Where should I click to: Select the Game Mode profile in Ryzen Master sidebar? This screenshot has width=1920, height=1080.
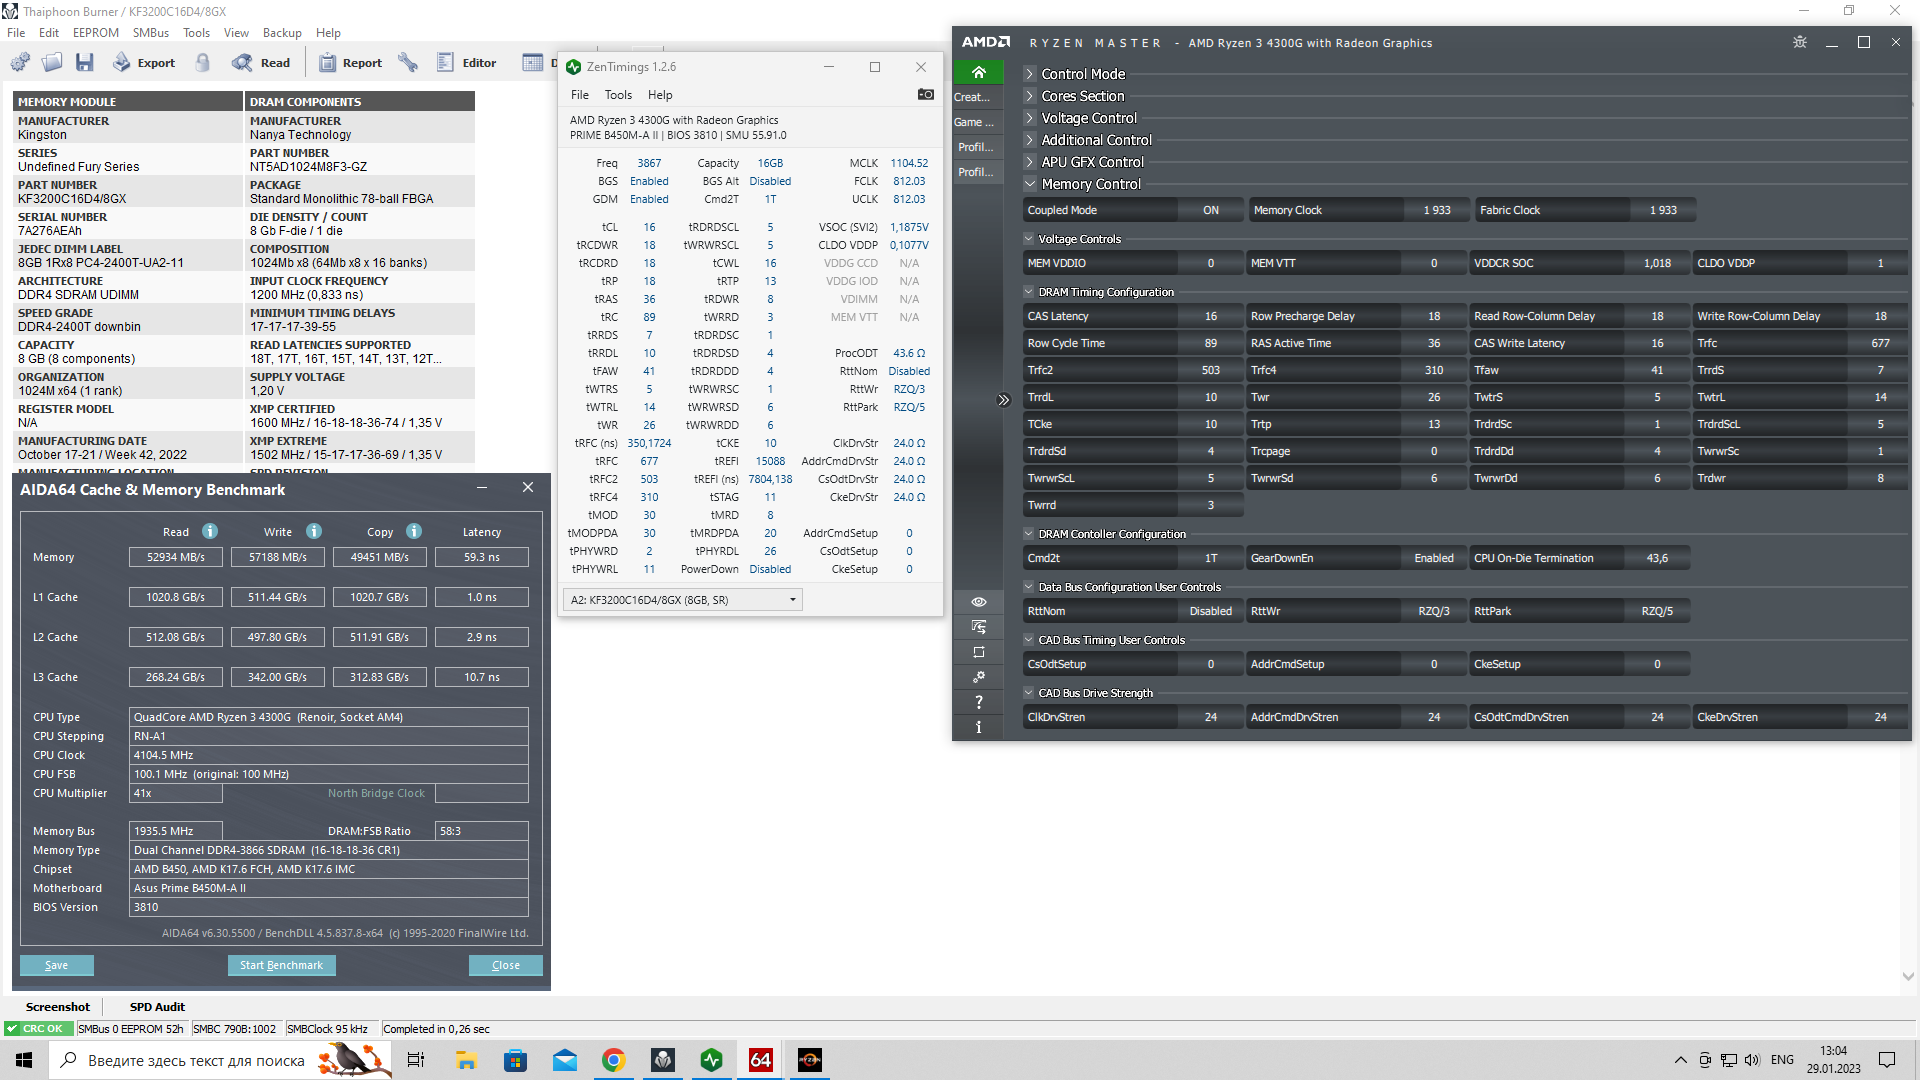(976, 122)
